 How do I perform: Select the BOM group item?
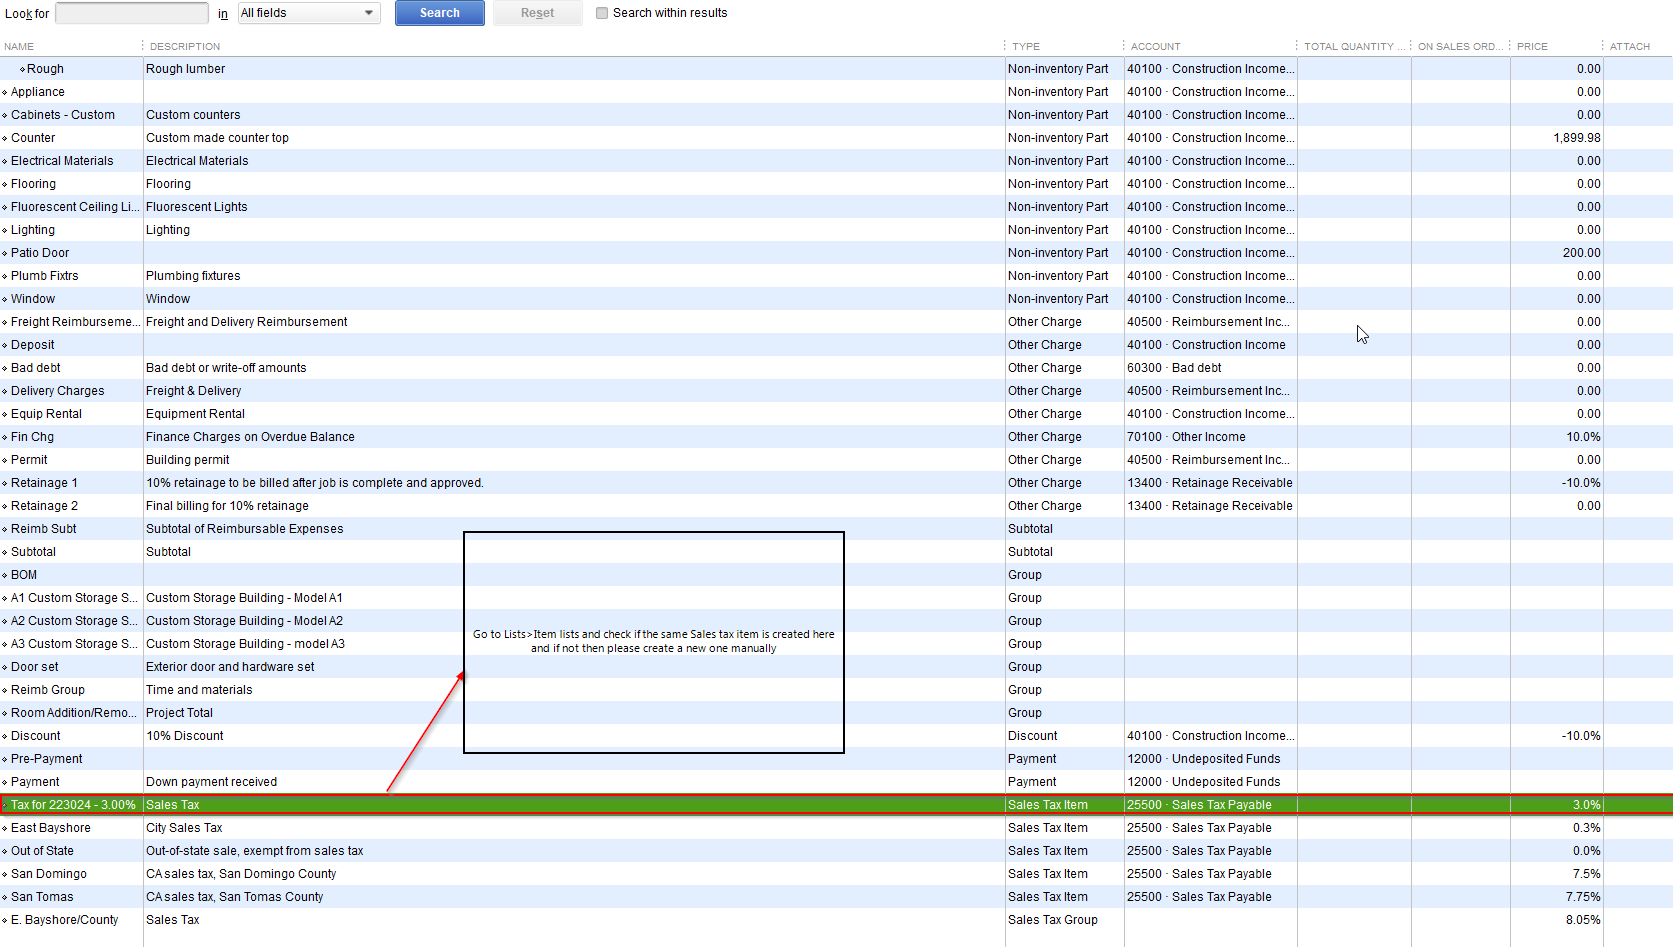click(x=24, y=575)
